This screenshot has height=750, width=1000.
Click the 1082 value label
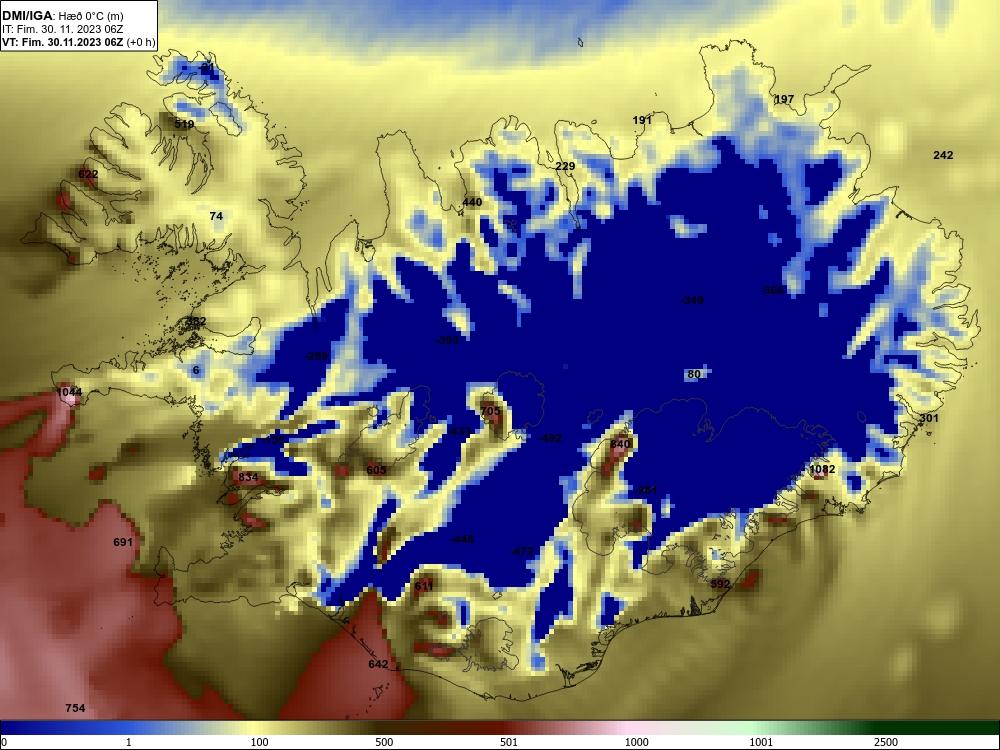(822, 469)
